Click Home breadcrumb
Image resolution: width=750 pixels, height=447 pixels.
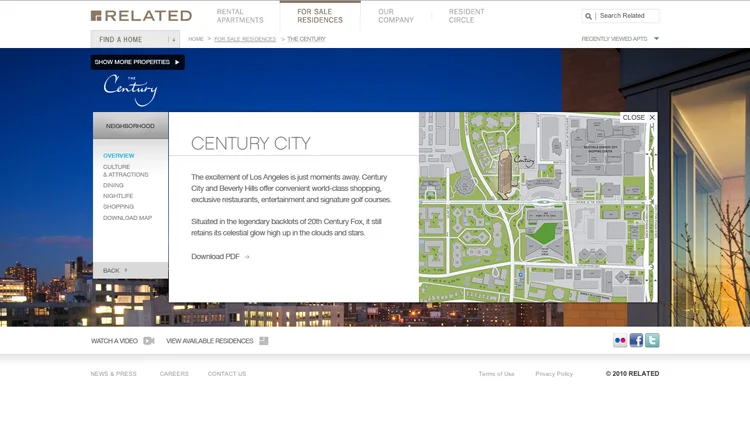(x=196, y=39)
